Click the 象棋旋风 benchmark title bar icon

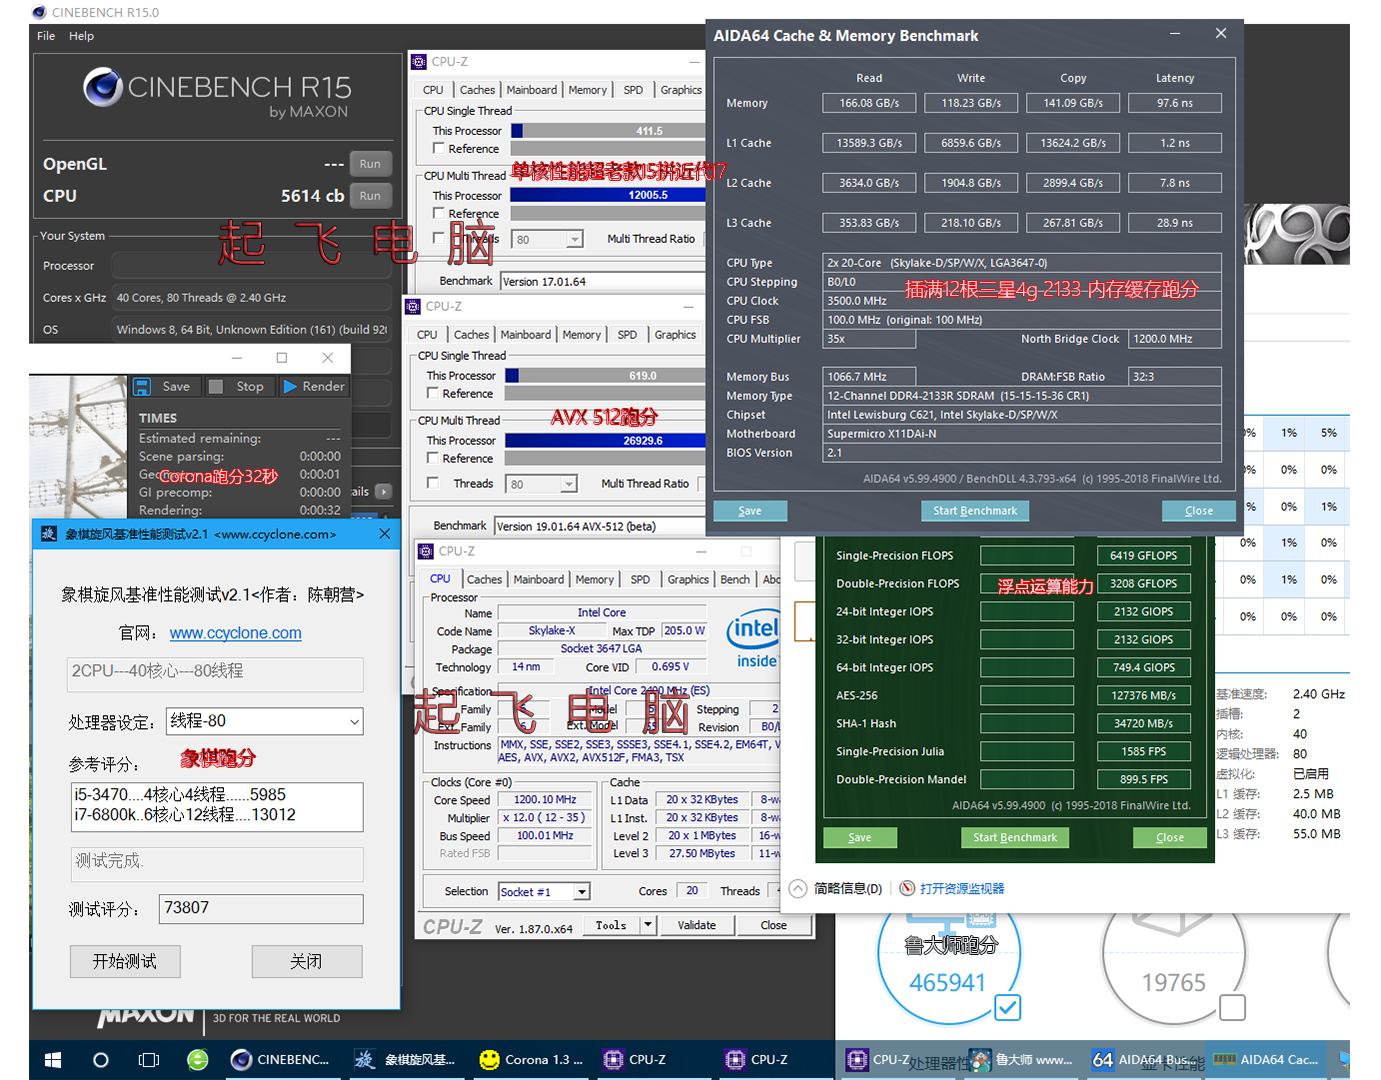point(49,534)
